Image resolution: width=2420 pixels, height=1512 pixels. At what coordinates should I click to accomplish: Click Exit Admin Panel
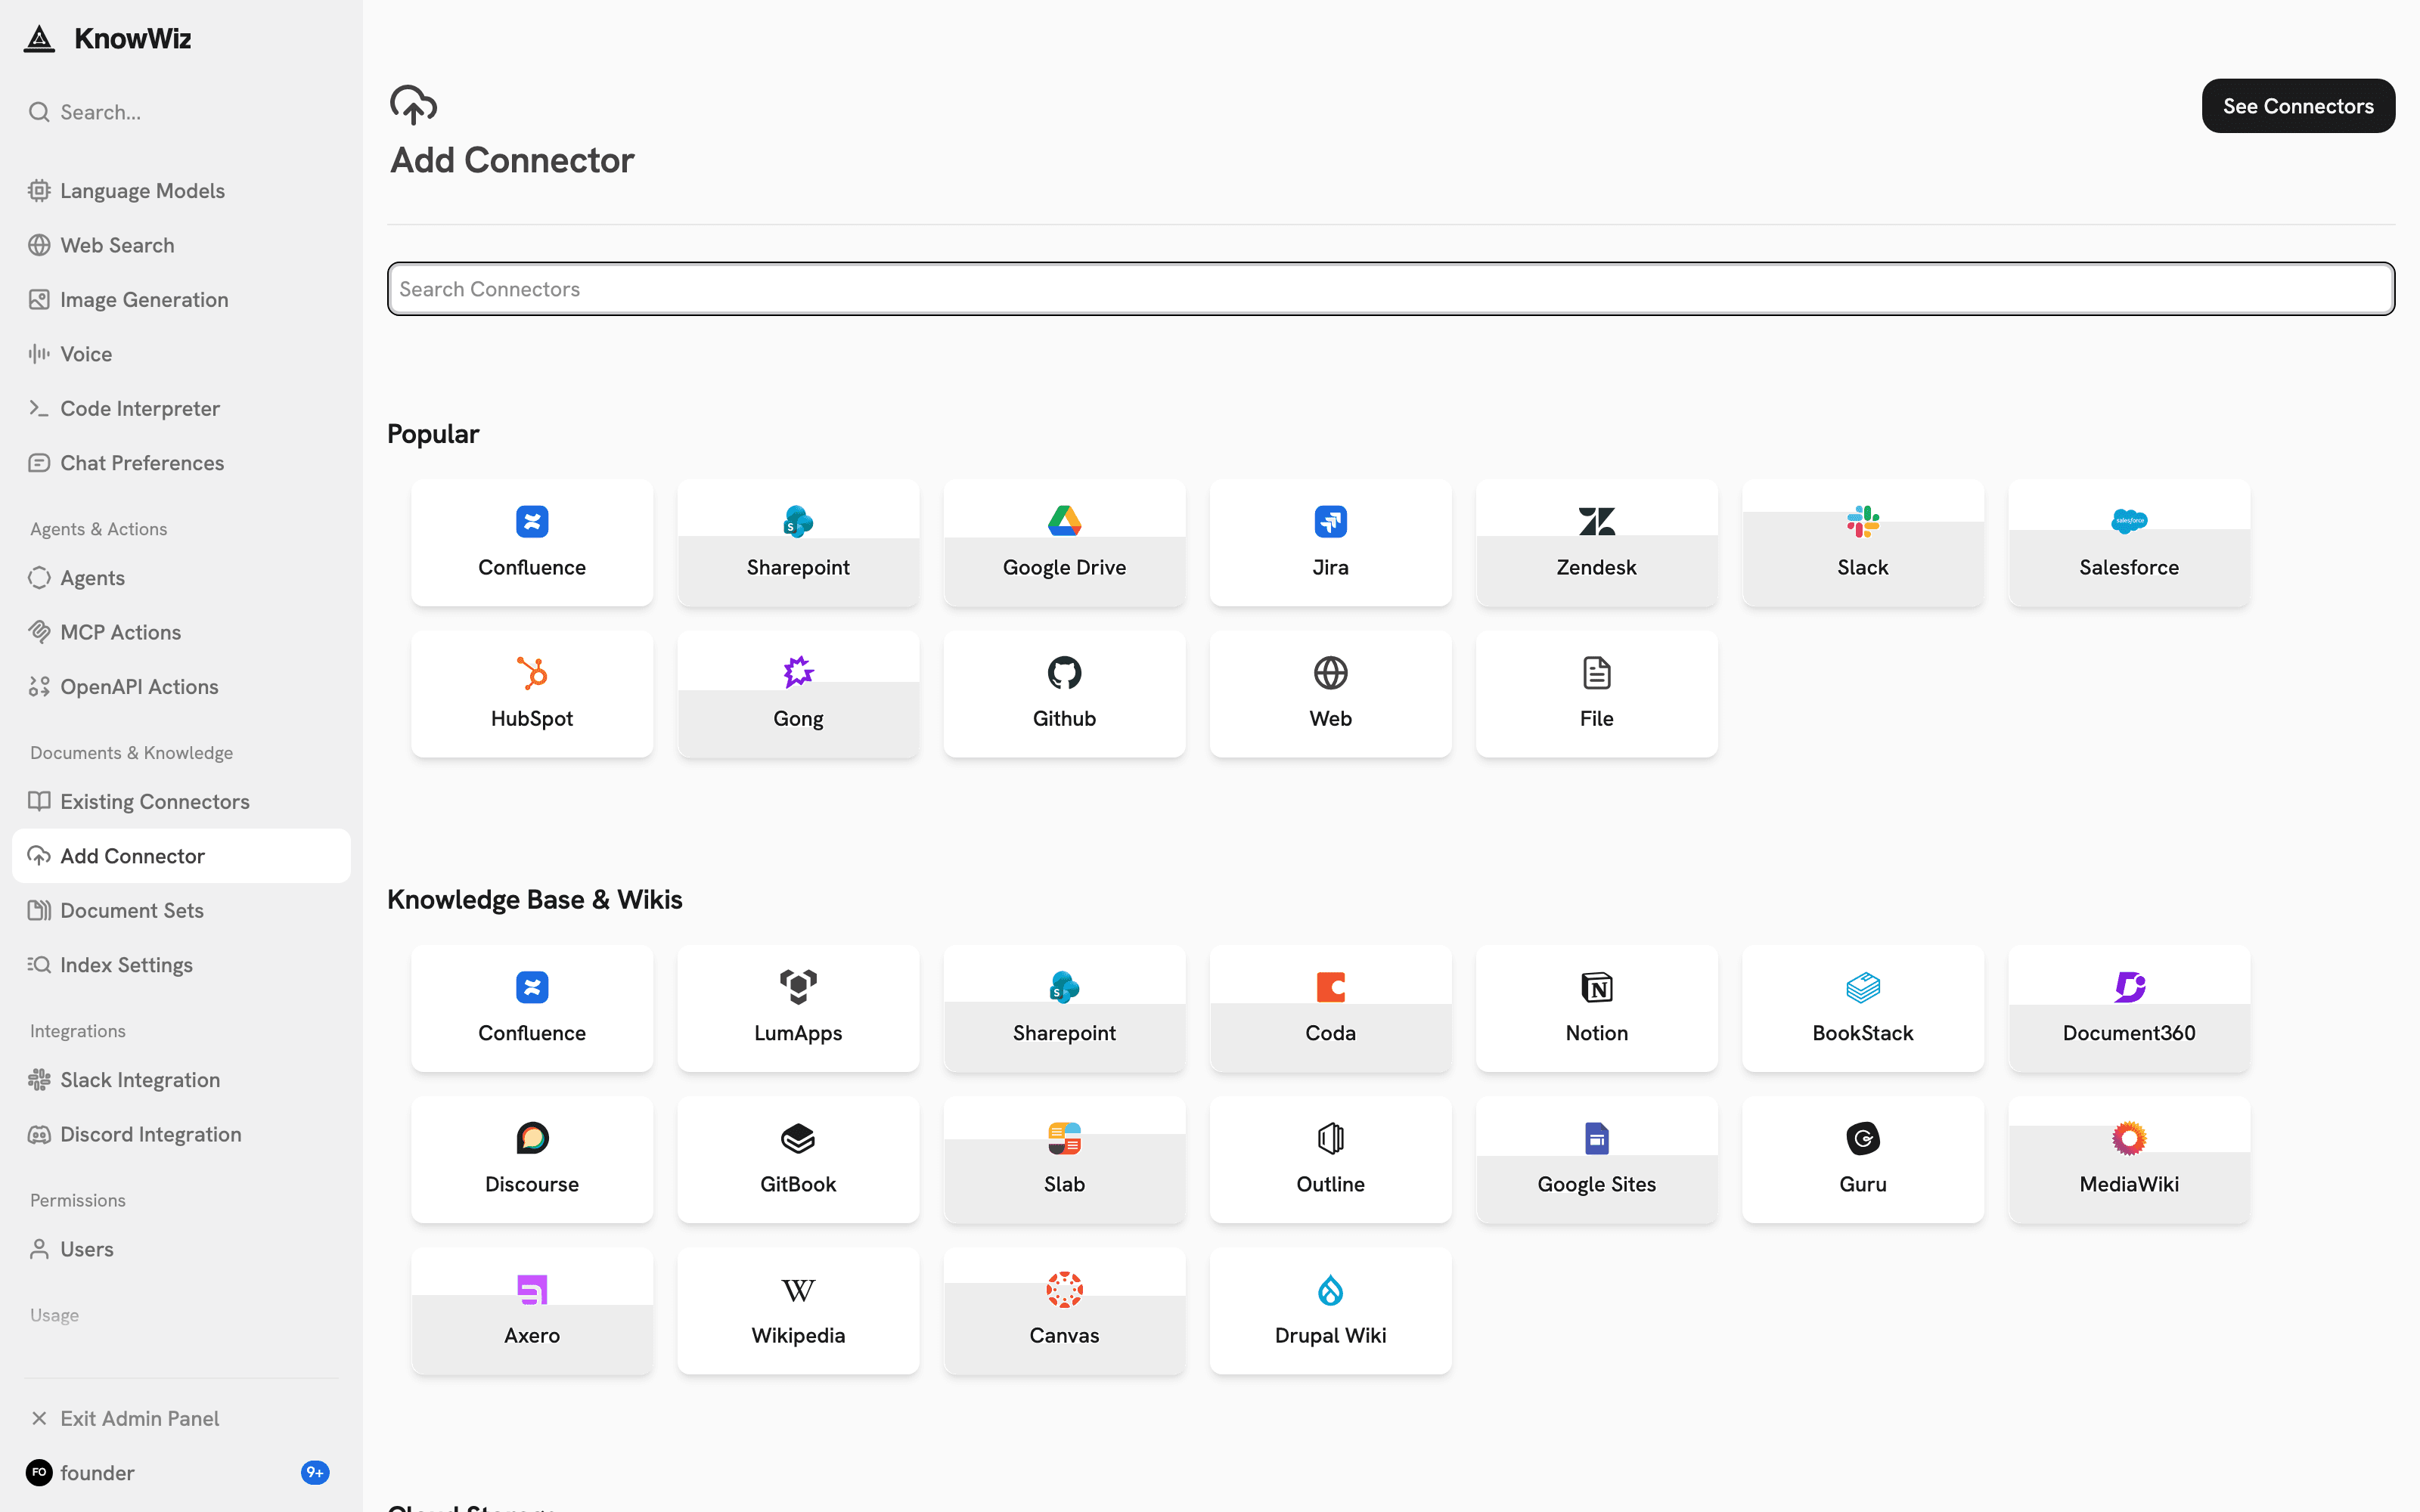click(x=181, y=1419)
